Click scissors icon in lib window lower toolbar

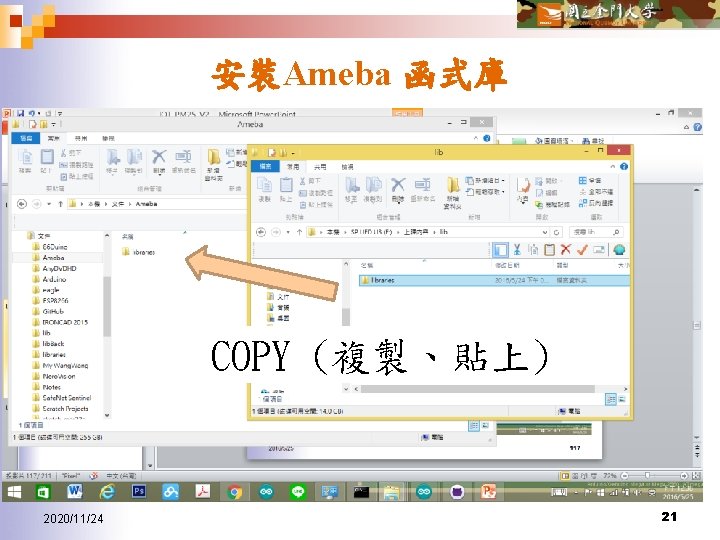click(517, 249)
